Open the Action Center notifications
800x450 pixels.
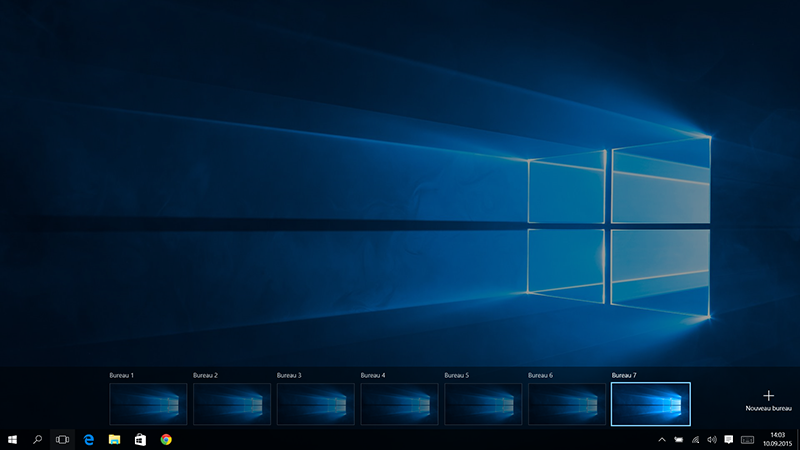click(x=729, y=439)
